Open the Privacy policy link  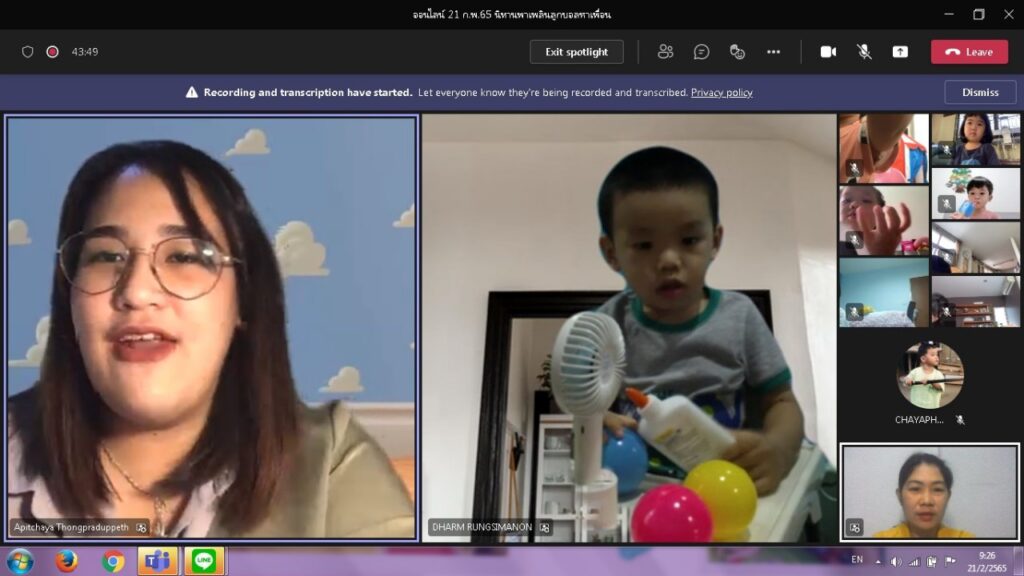(721, 93)
